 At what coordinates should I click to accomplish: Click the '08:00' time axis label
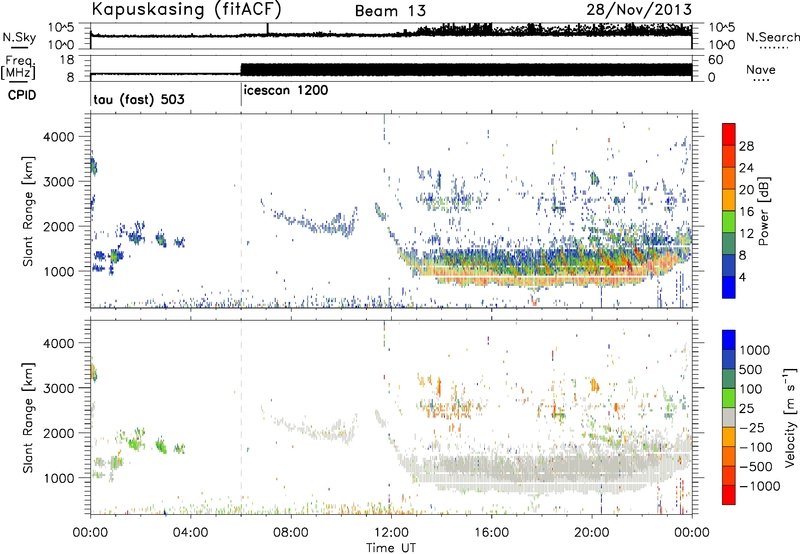pos(291,533)
